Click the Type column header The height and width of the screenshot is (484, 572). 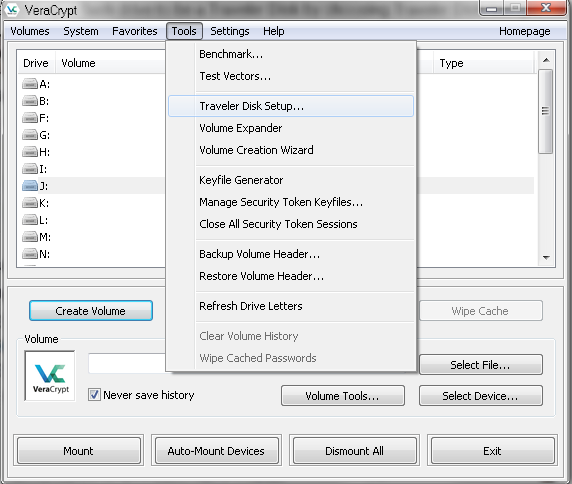(x=484, y=63)
